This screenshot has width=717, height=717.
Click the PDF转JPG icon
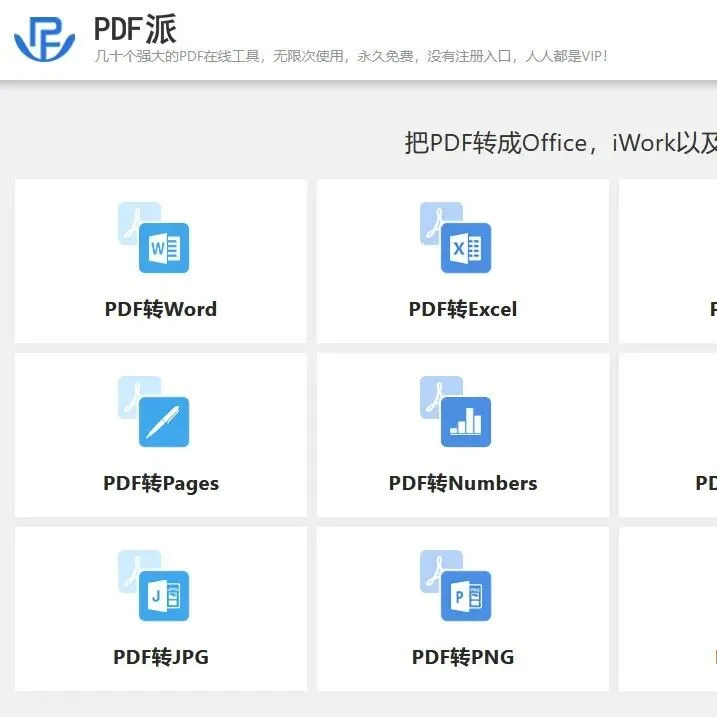coord(154,585)
